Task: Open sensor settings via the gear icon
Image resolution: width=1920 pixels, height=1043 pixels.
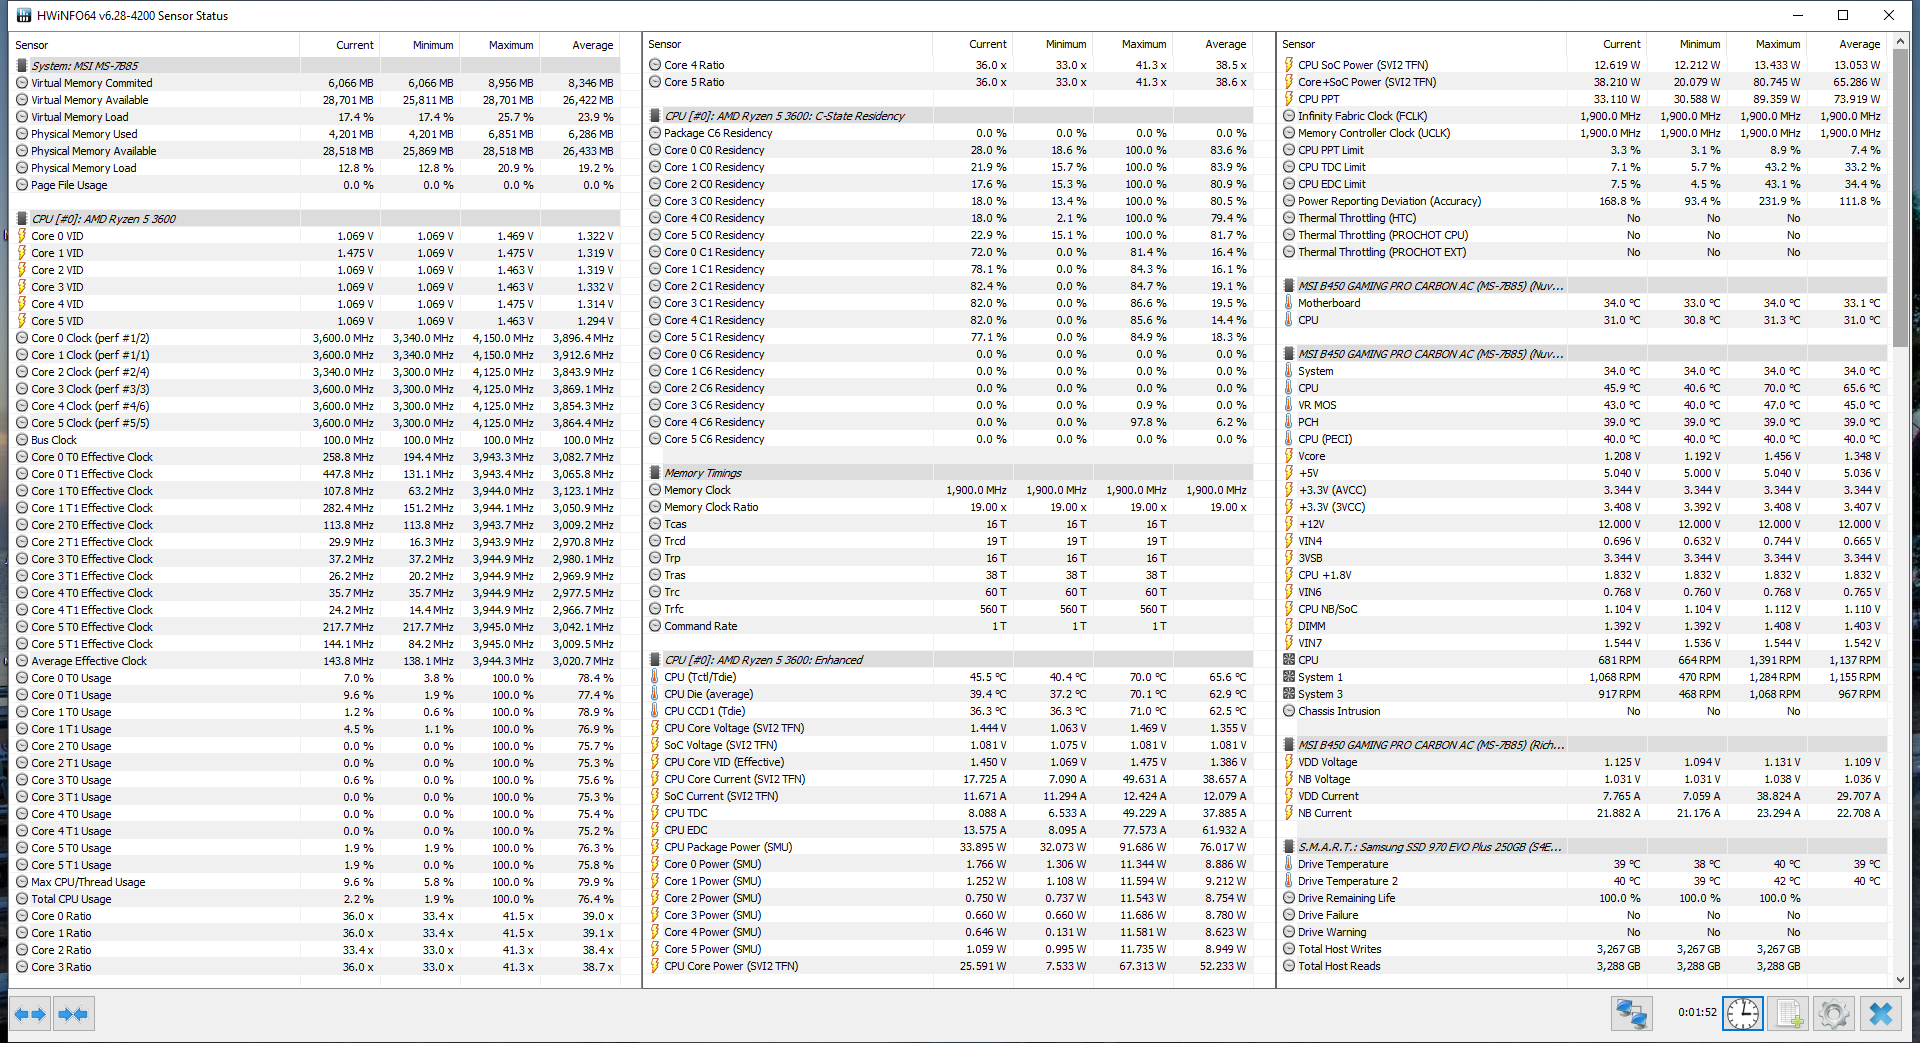Action: pos(1834,1014)
